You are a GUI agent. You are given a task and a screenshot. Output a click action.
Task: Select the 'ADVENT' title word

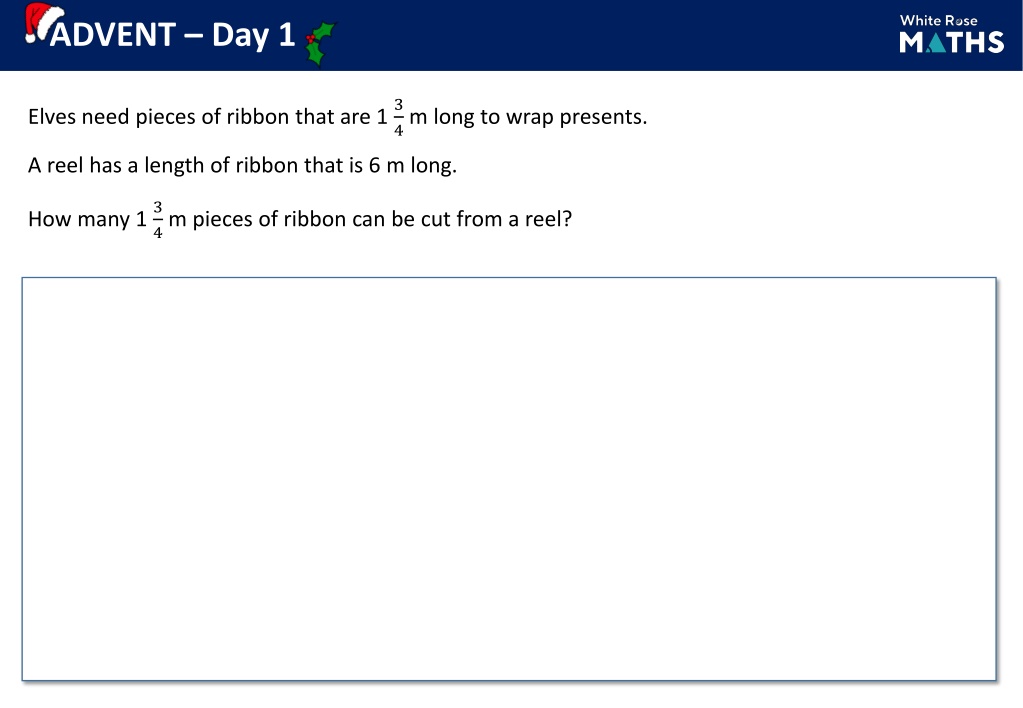112,35
